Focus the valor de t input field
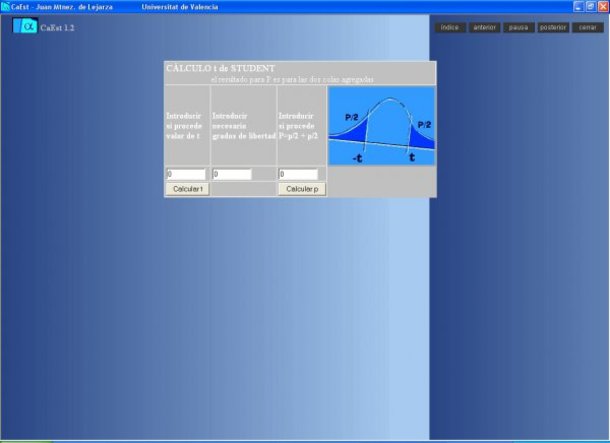The width and height of the screenshot is (610, 443). (x=186, y=174)
